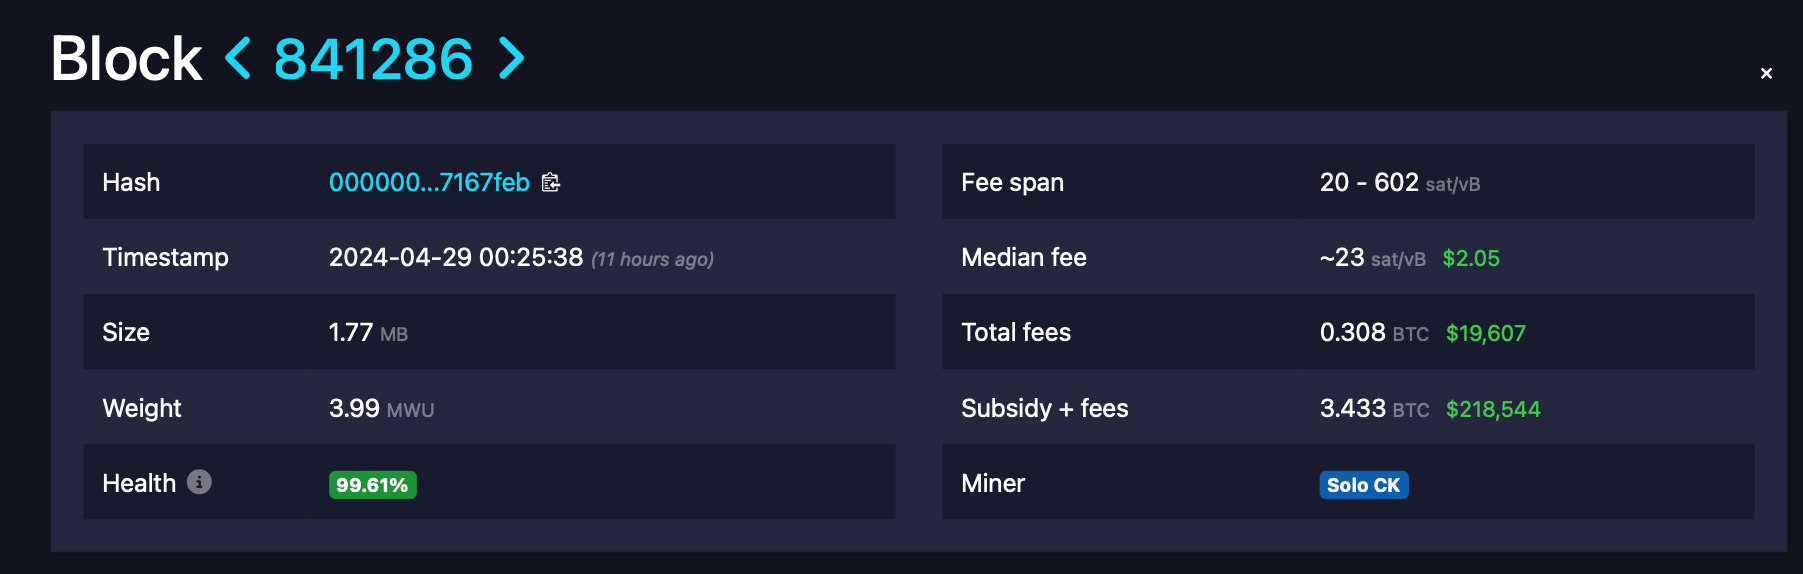Open the Solo CK miner badge
The image size is (1803, 574).
(1363, 485)
